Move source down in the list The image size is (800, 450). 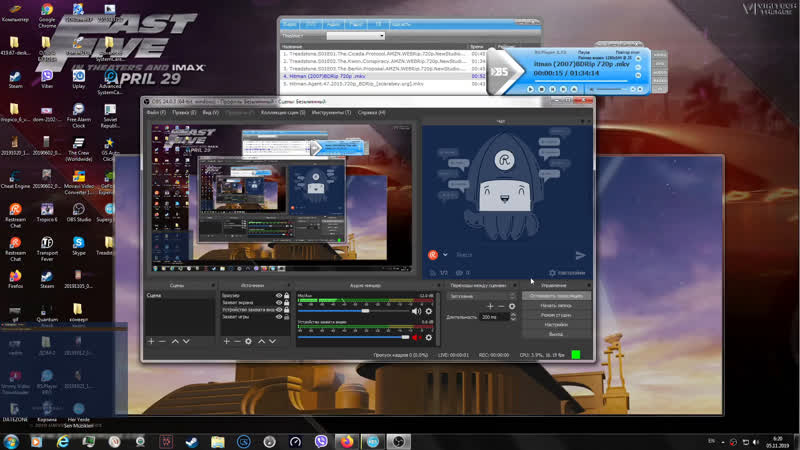272,341
